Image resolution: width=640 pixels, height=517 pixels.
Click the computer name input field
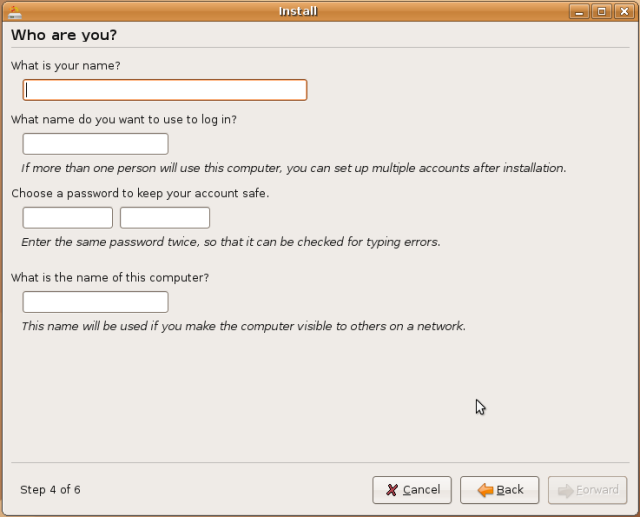[95, 302]
